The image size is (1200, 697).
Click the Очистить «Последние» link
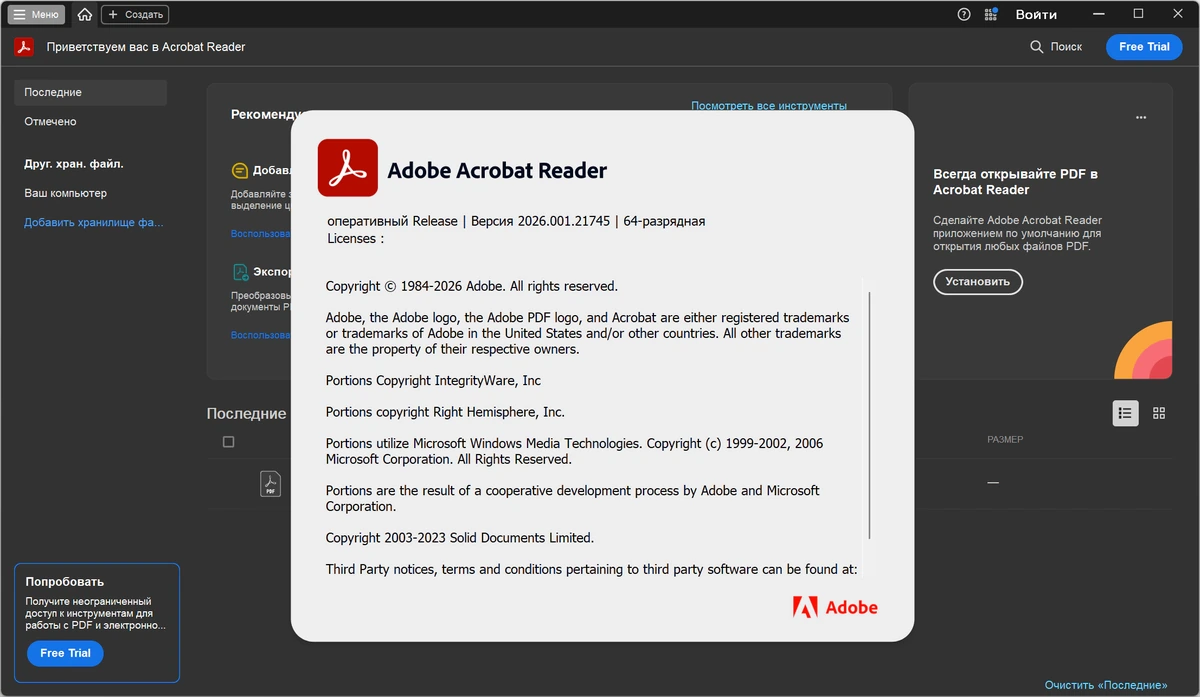pos(1106,685)
